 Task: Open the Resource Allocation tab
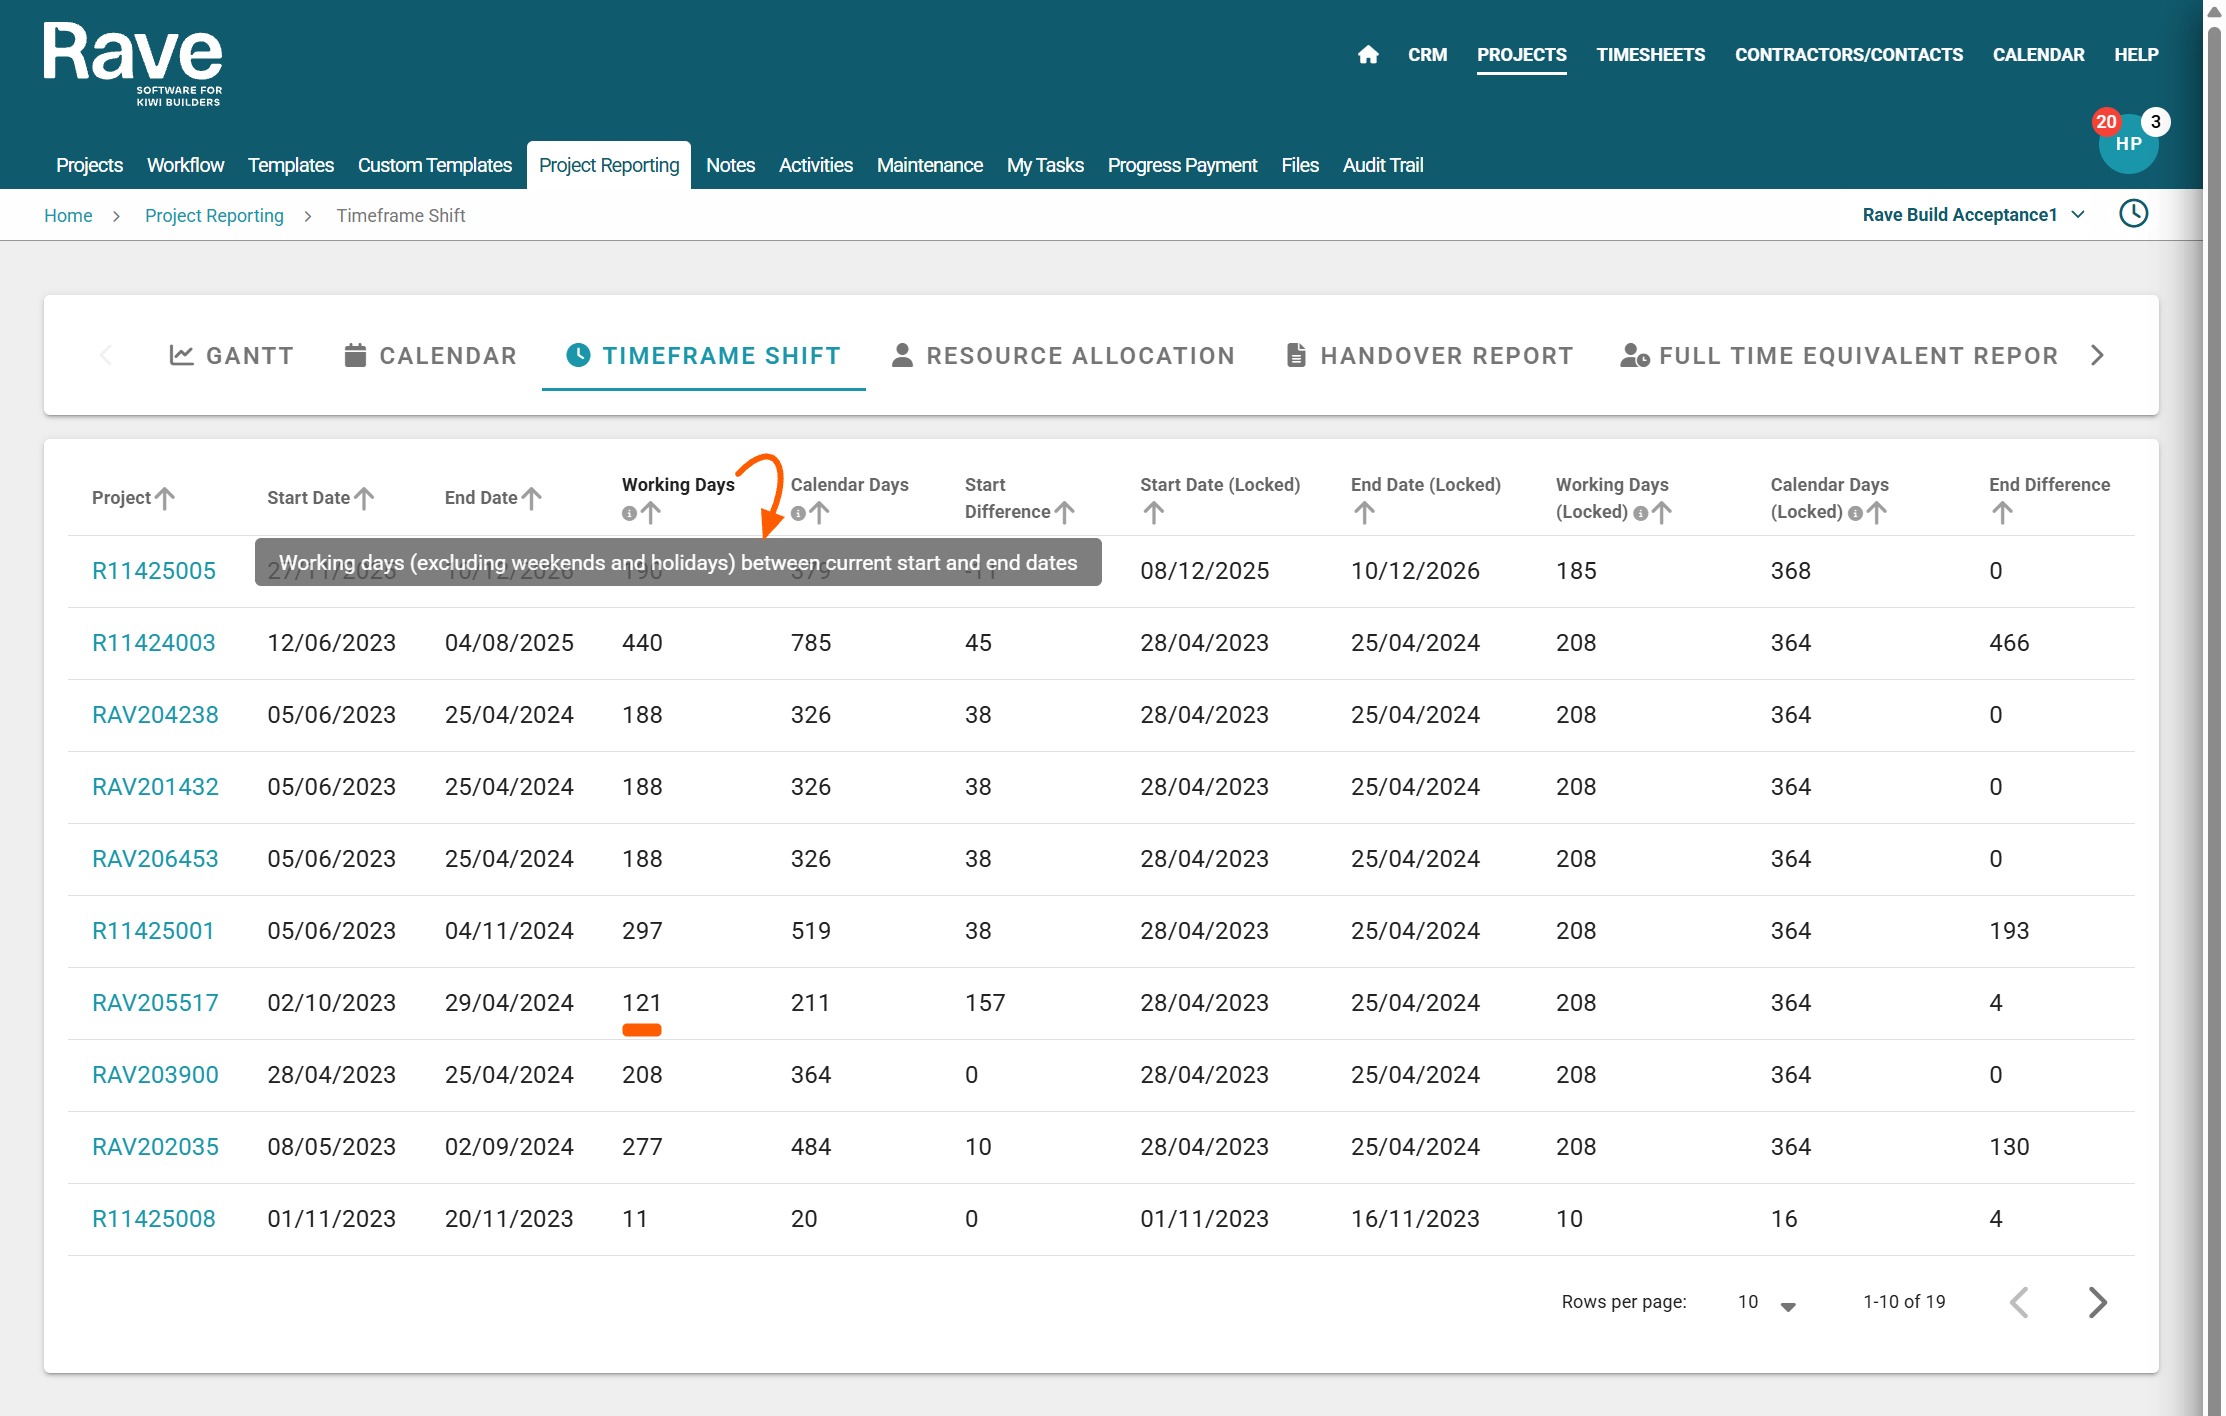(x=1063, y=356)
